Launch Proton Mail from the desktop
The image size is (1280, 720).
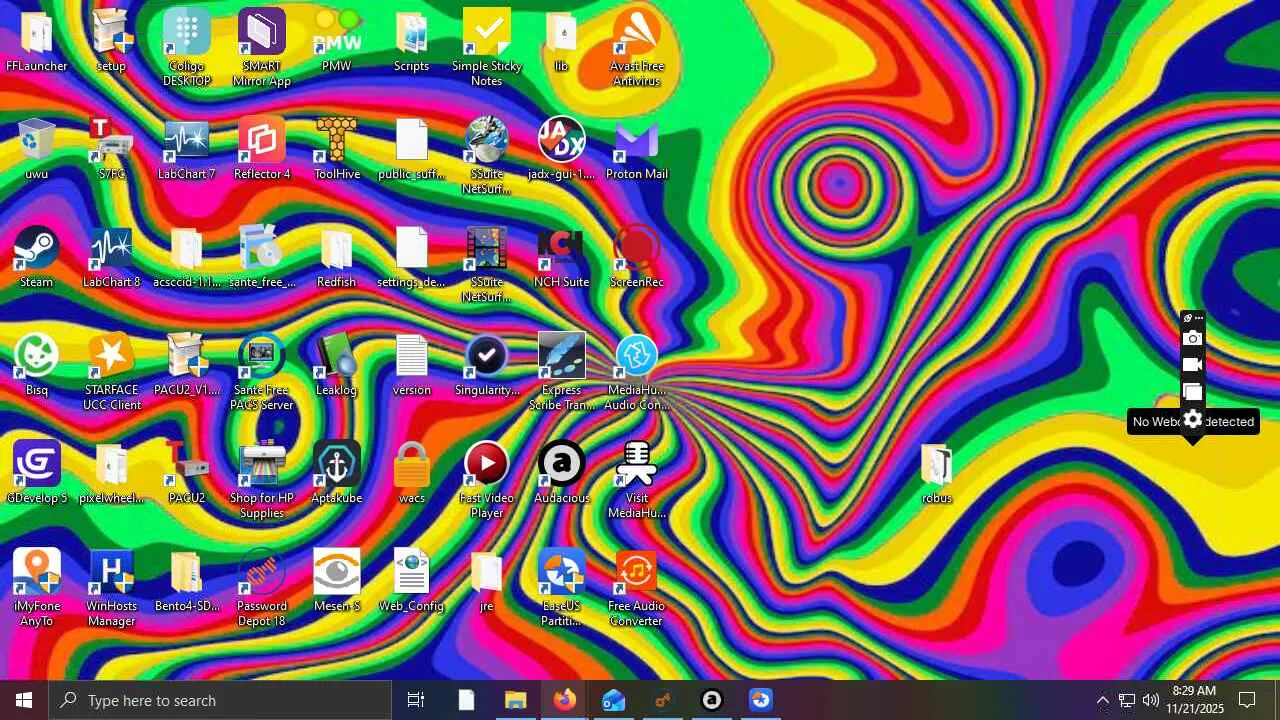637,149
